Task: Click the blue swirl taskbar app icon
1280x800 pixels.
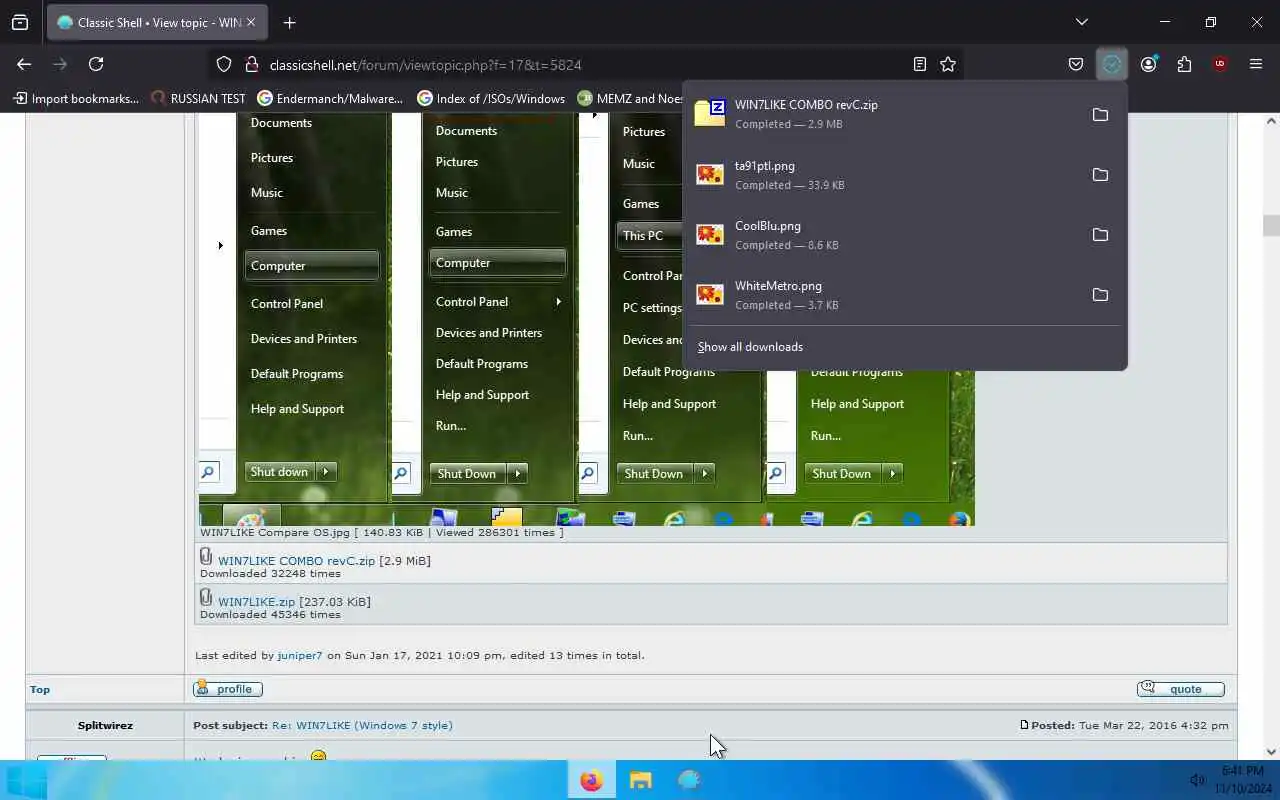Action: click(x=689, y=780)
